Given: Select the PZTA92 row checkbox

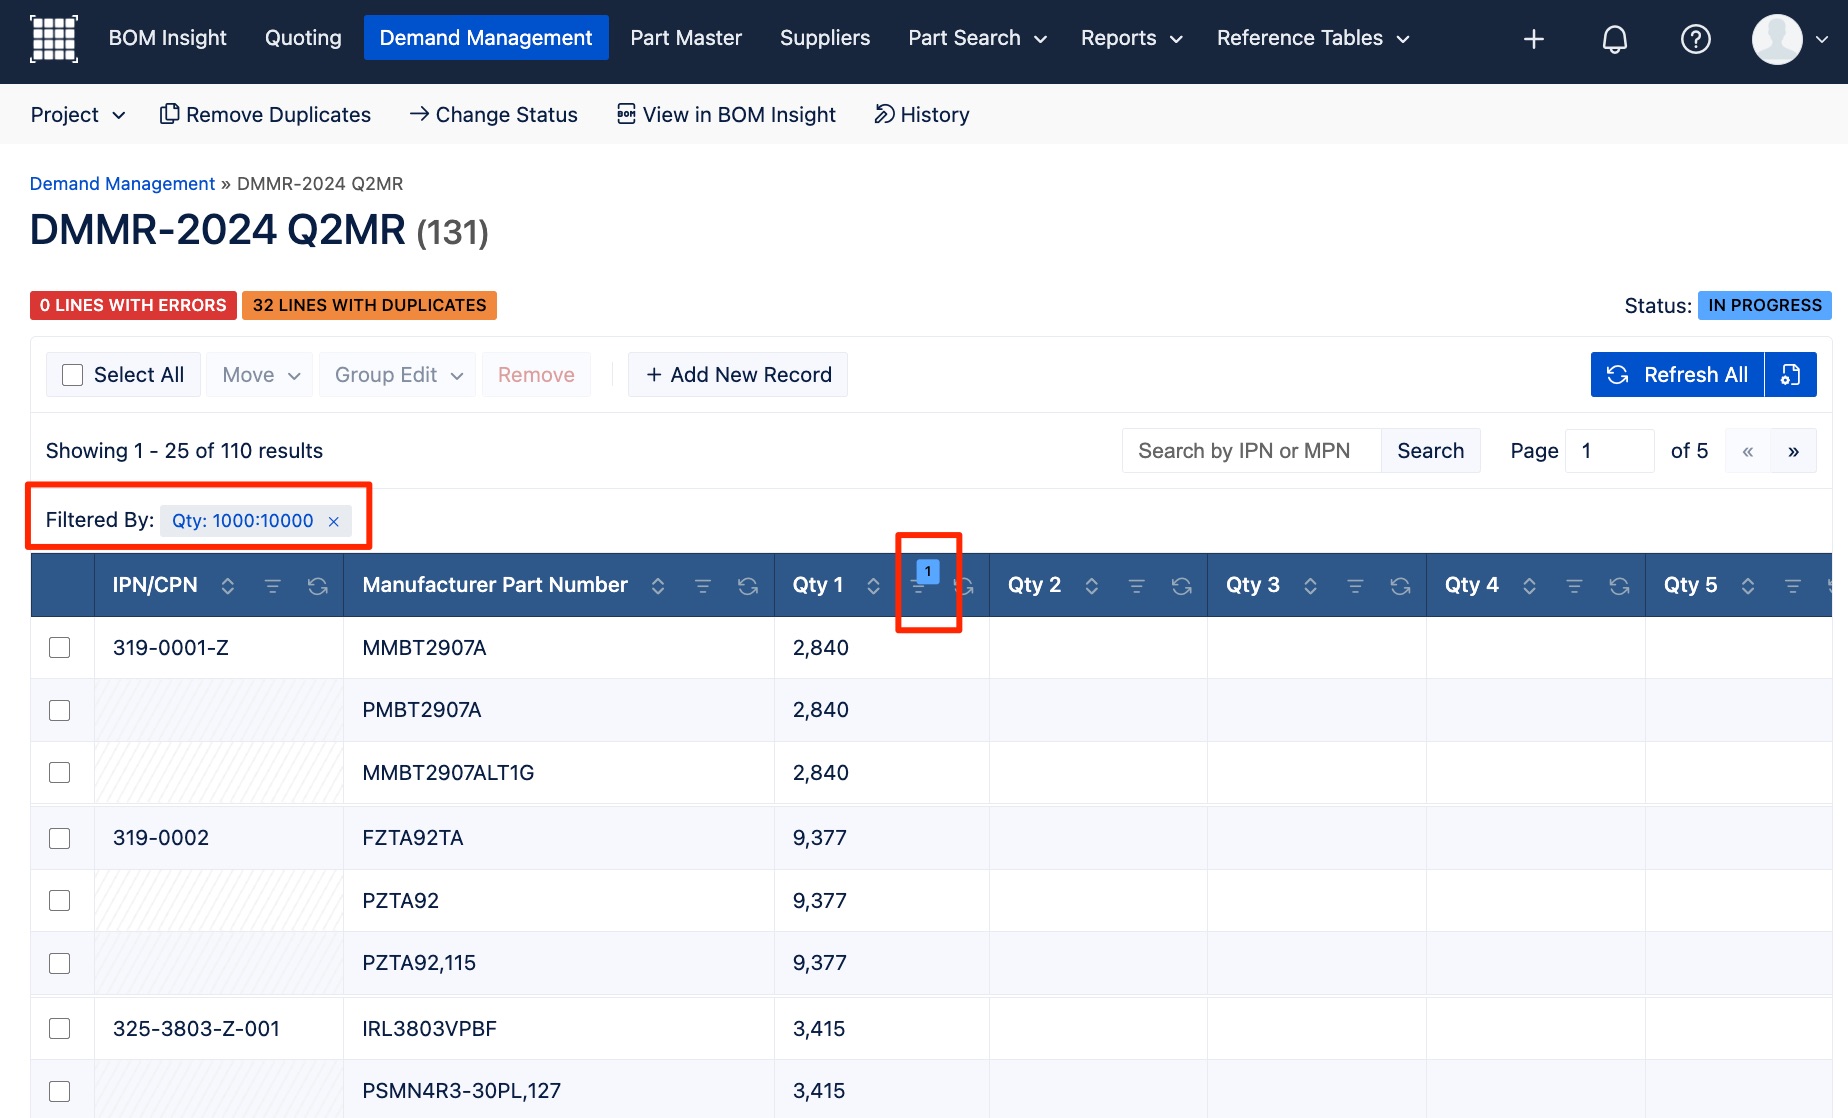Looking at the screenshot, I should coord(60,901).
